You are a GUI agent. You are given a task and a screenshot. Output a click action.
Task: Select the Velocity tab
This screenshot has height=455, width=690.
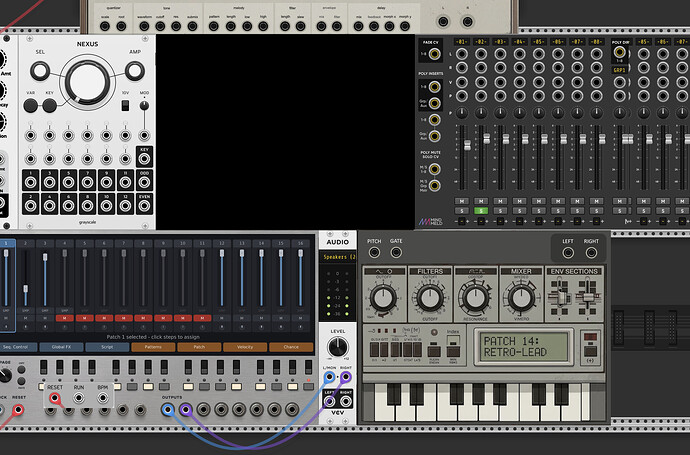245,347
